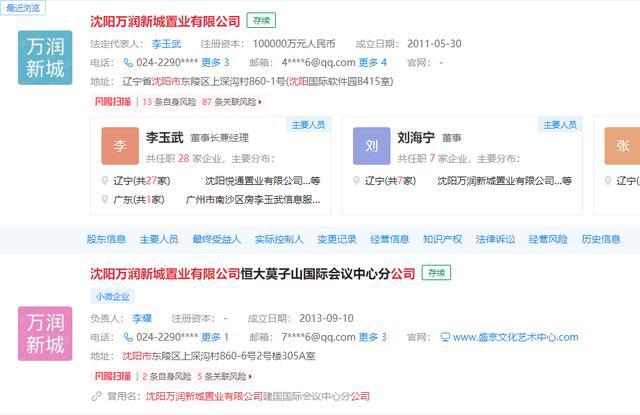This screenshot has width=640, height=415.
Task: Click the location pin icon next to 辽宁(共27家)
Action: [x=105, y=180]
